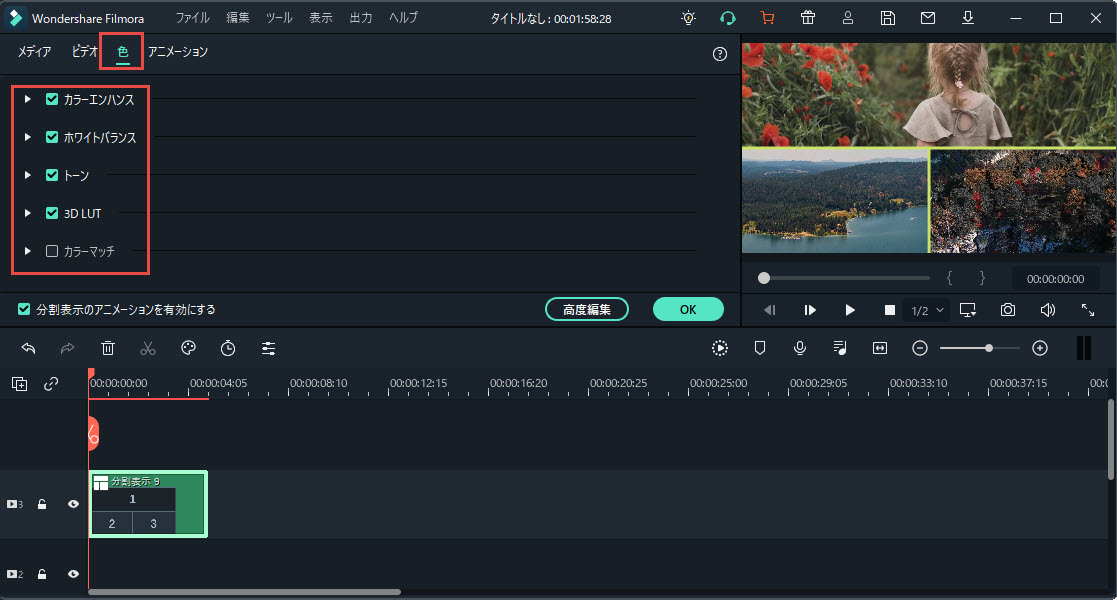The height and width of the screenshot is (600, 1117).
Task: Record voiceover with microphone icon
Action: pyautogui.click(x=800, y=348)
